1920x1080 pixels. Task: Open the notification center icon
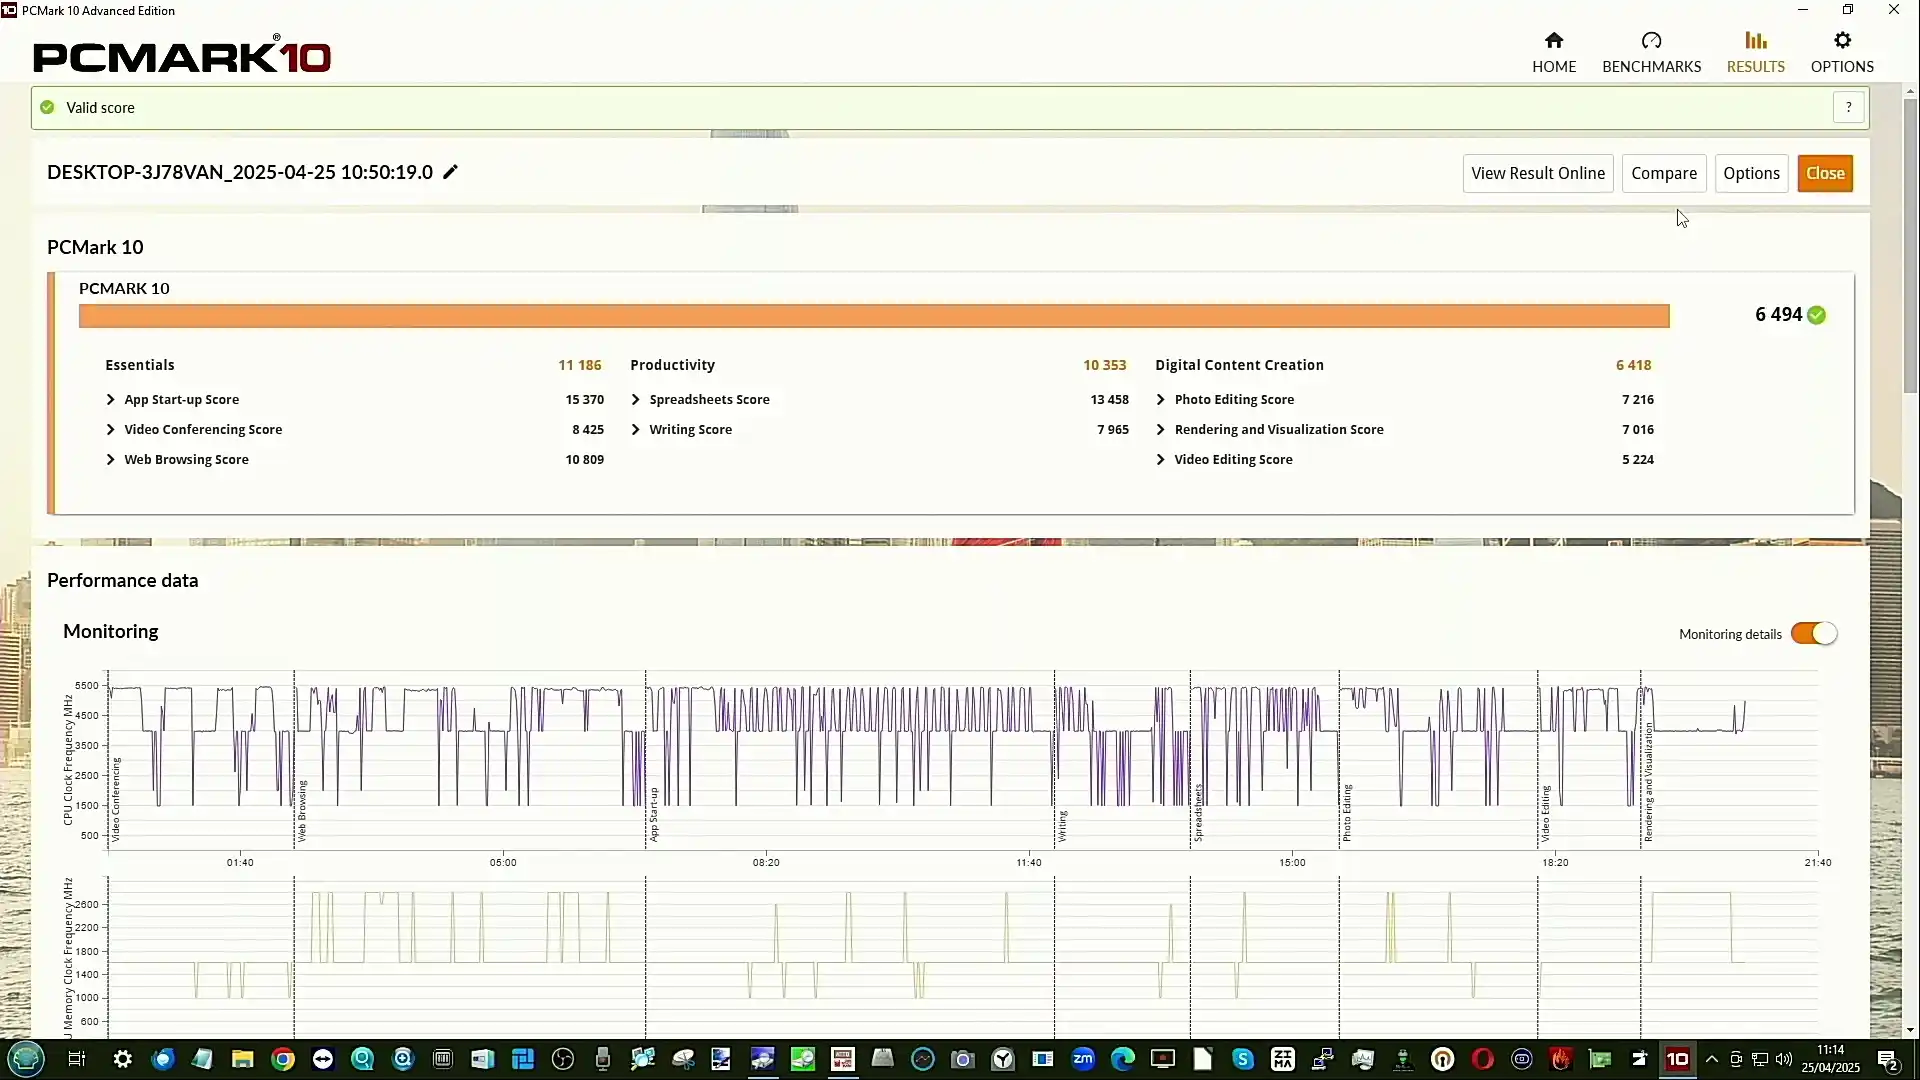(1888, 1059)
